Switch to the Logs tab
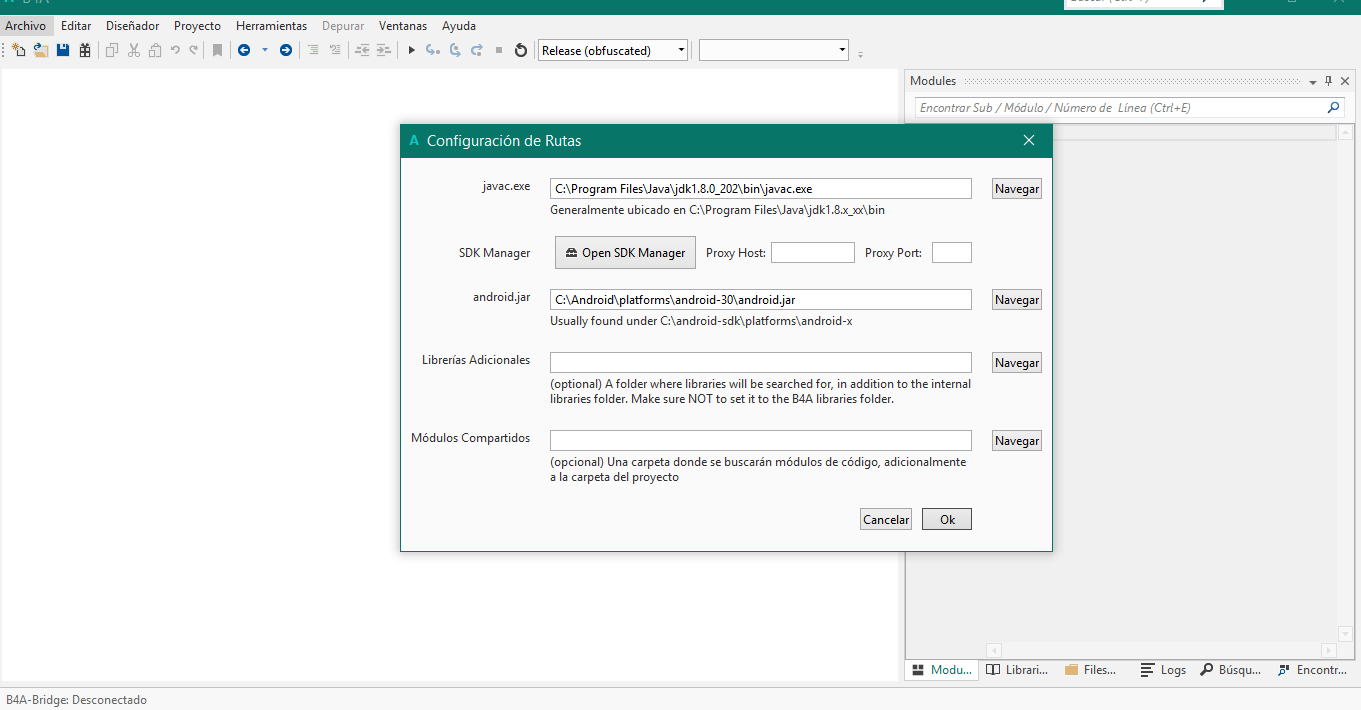Viewport: 1361px width, 710px height. pos(1163,670)
